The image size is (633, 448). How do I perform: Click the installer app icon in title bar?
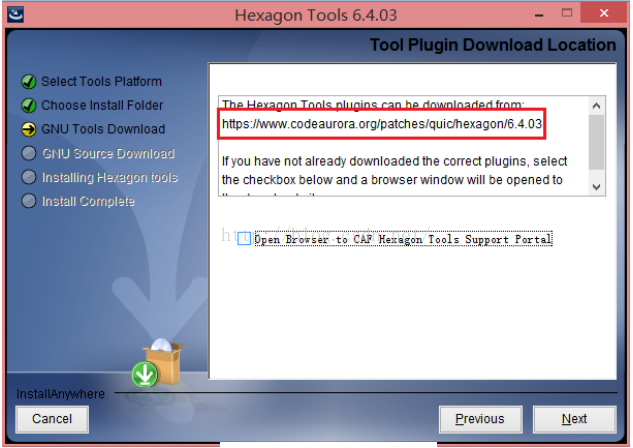tap(16, 15)
